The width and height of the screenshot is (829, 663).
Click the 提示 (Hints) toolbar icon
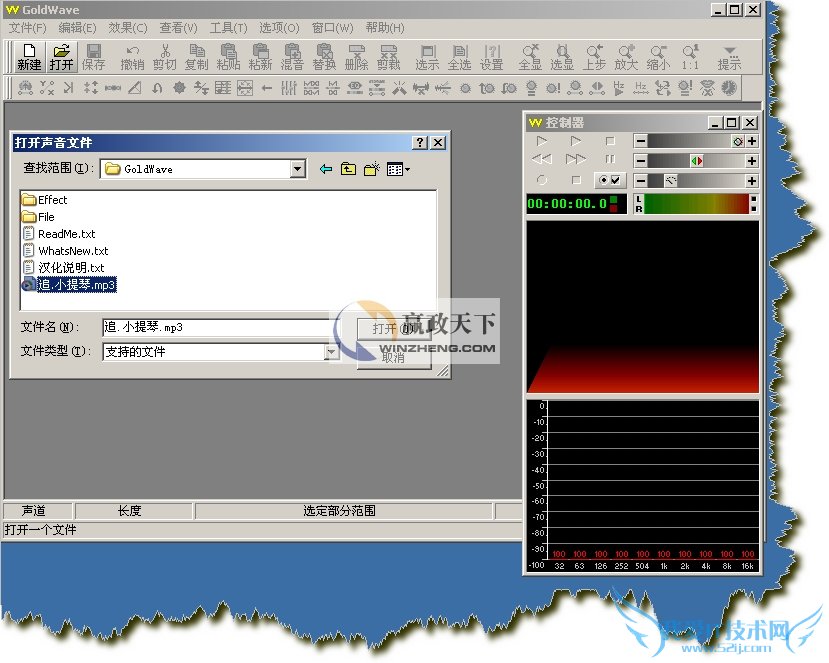click(729, 56)
